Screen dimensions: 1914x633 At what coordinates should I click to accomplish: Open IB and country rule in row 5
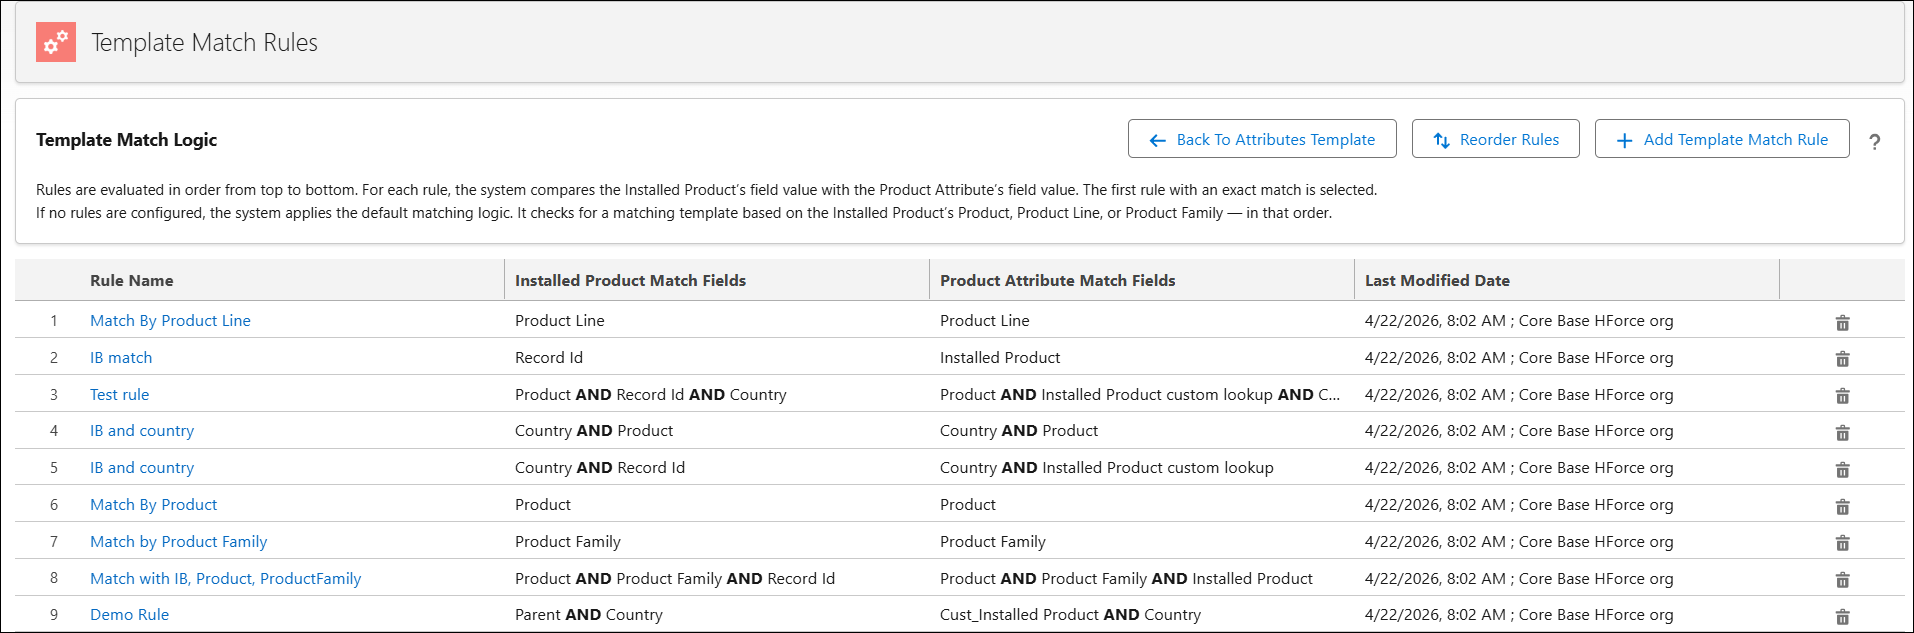pos(142,467)
